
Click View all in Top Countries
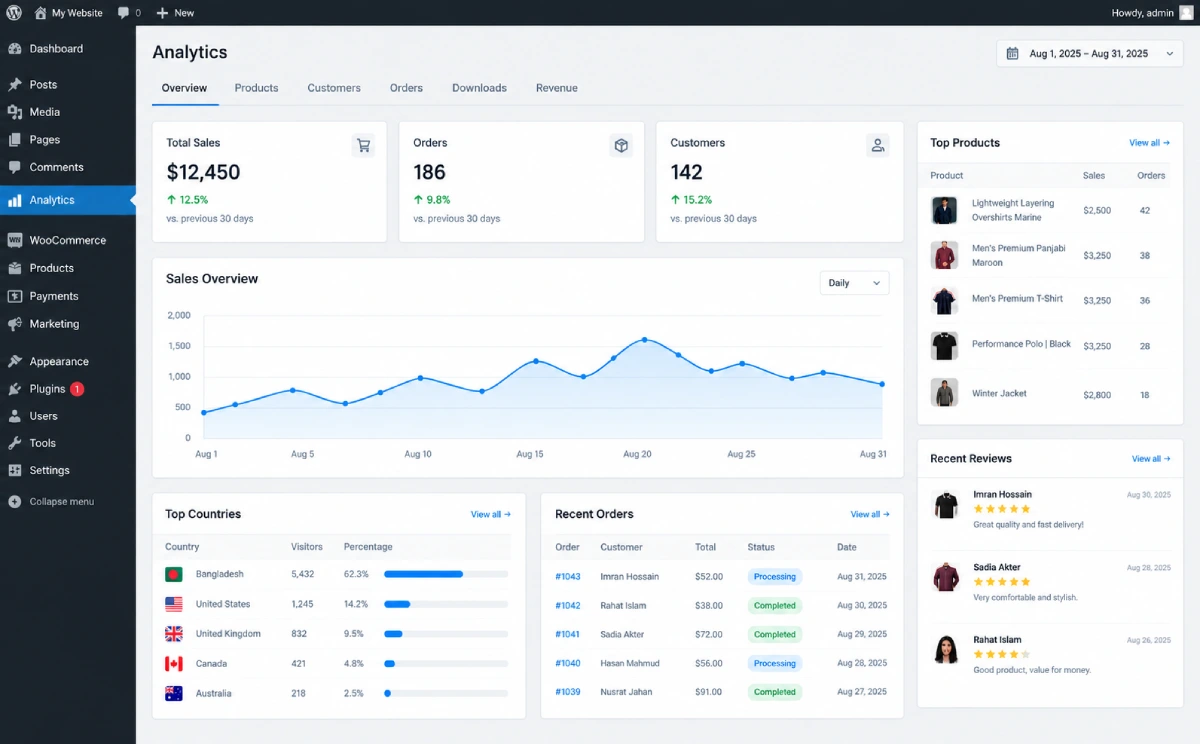click(491, 514)
